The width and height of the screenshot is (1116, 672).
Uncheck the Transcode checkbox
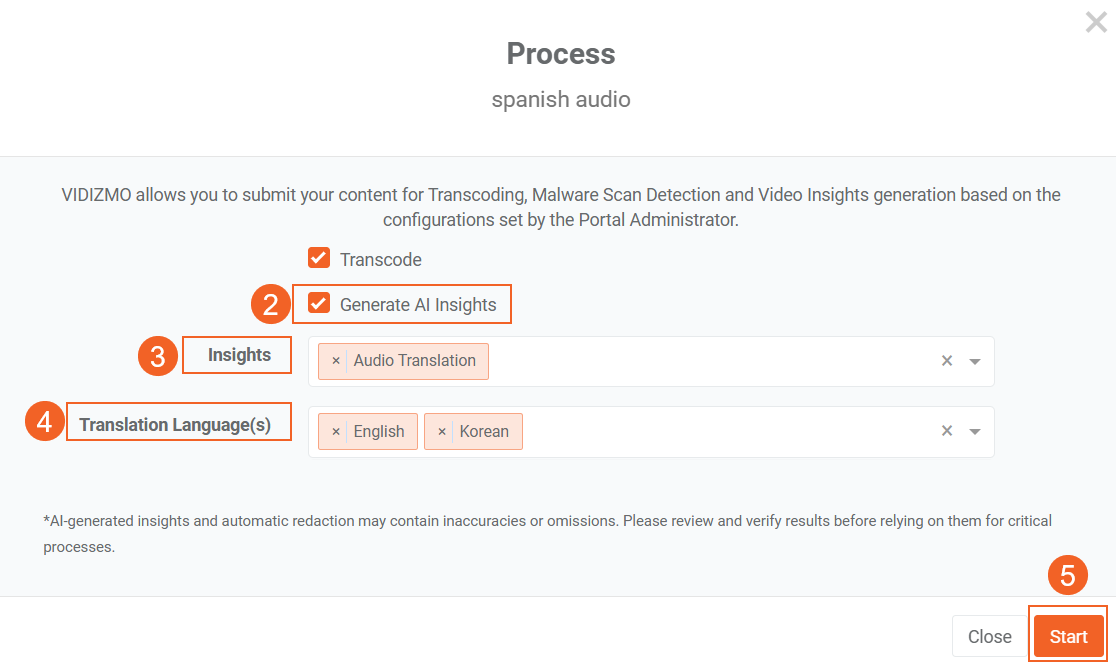click(x=319, y=259)
